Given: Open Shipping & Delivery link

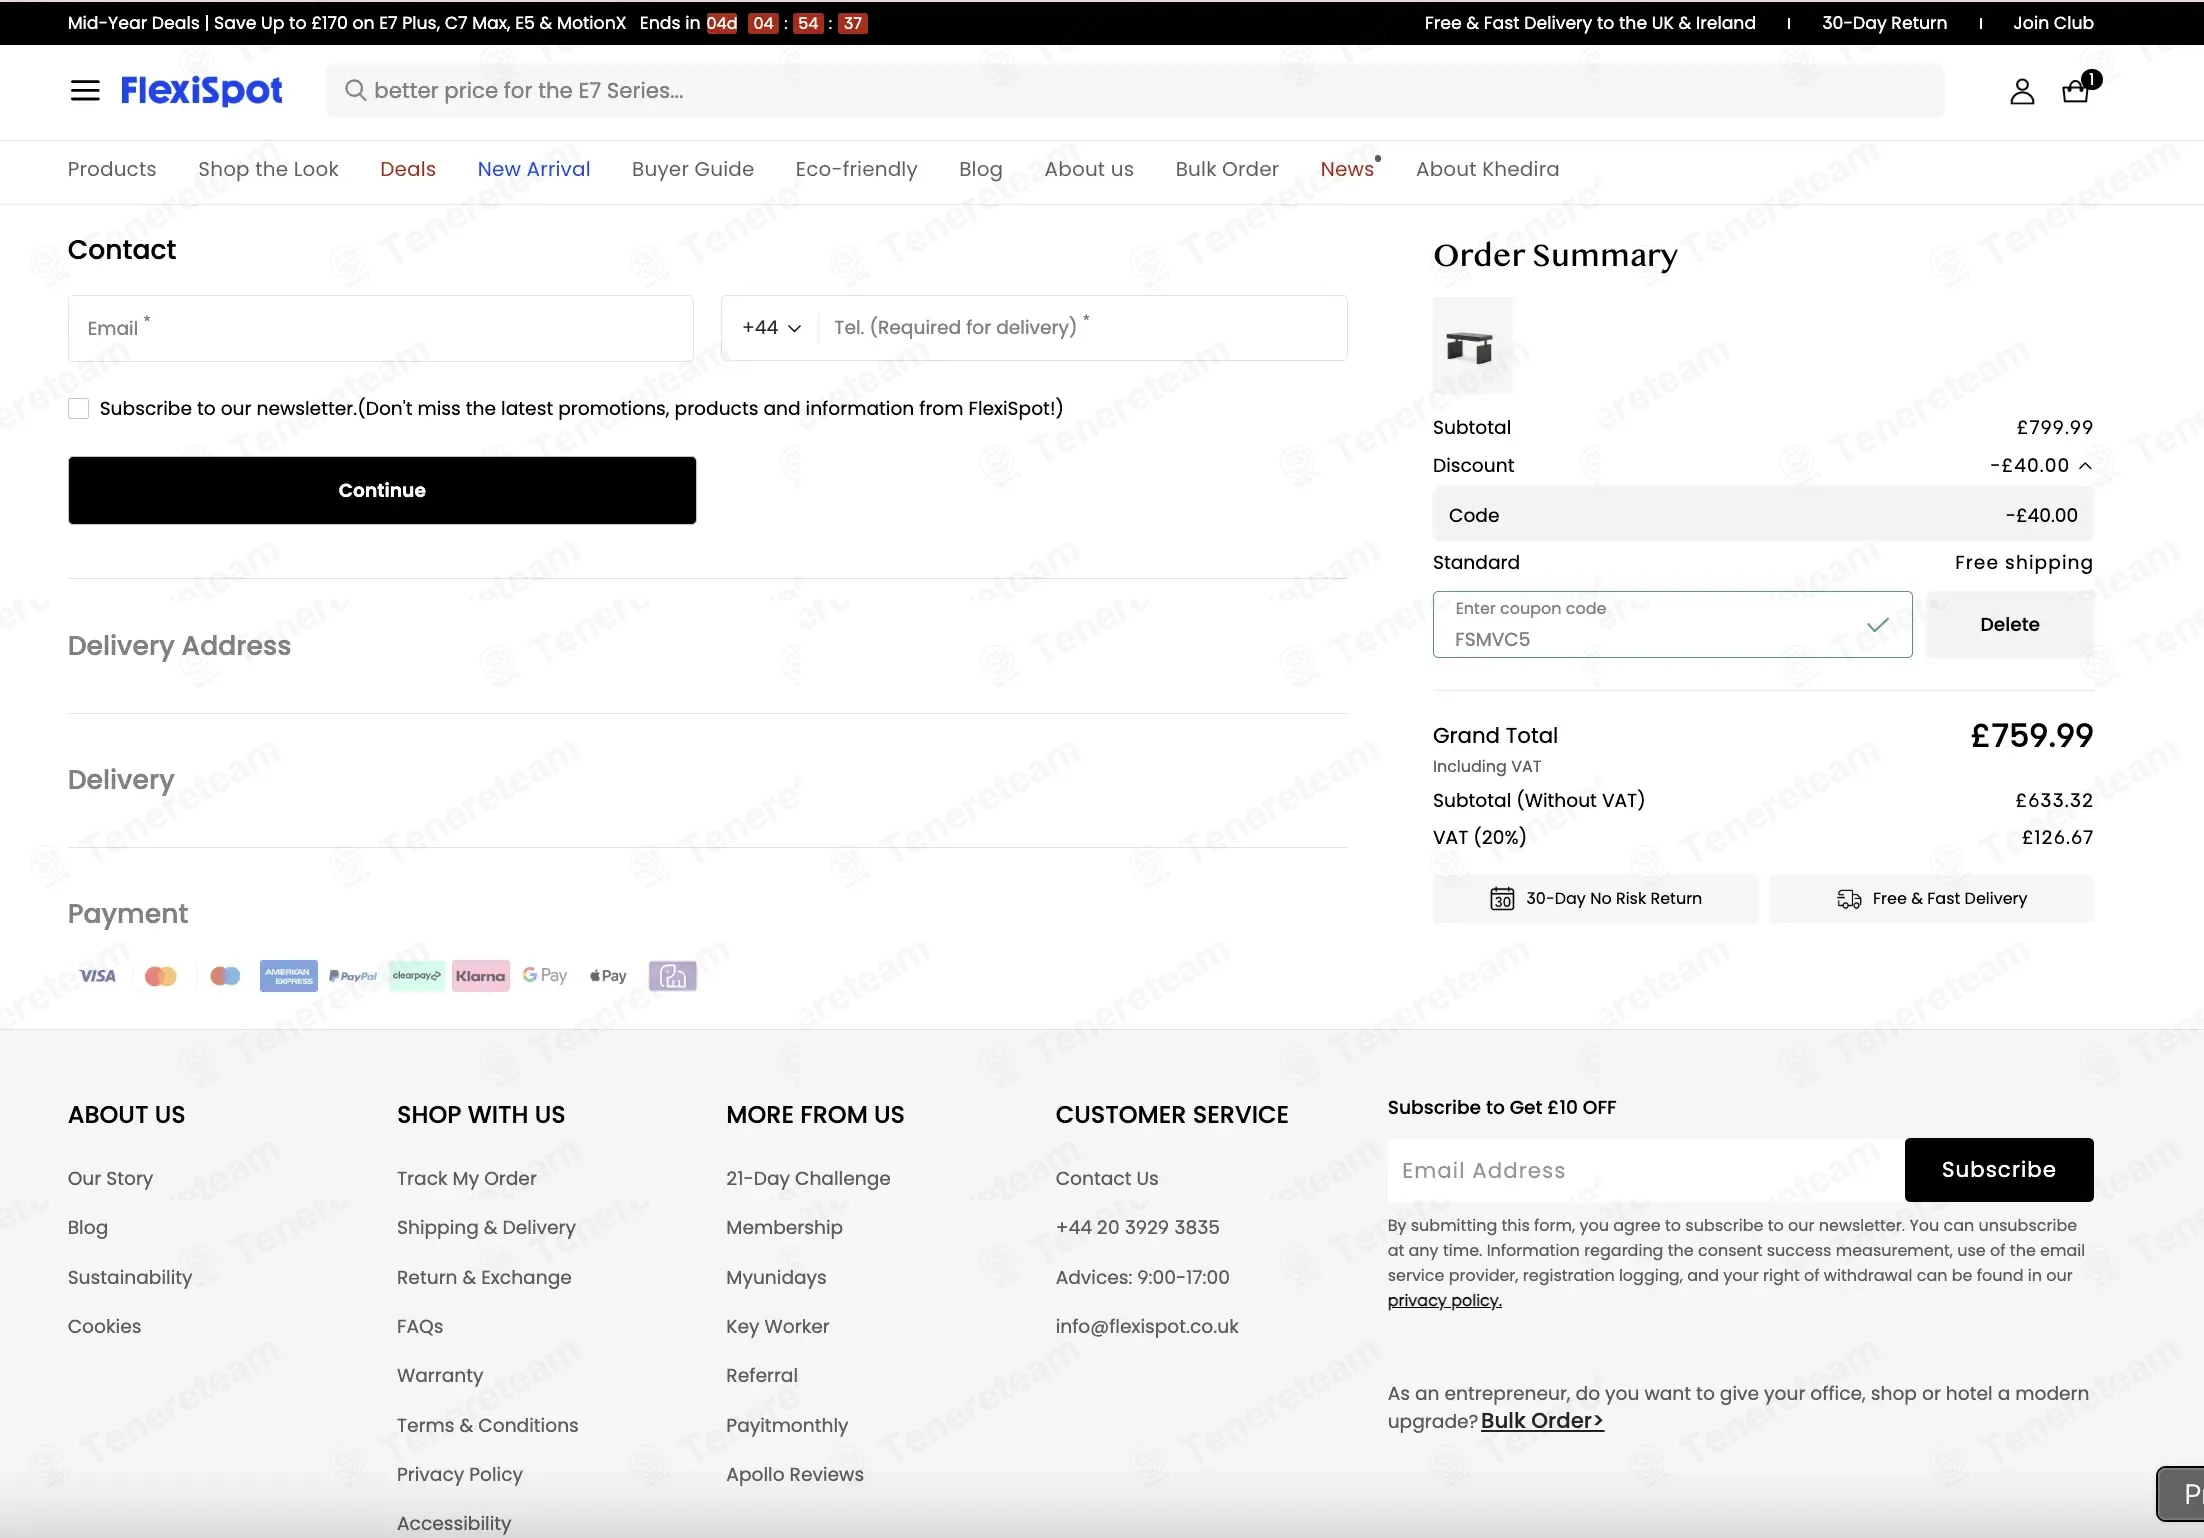Looking at the screenshot, I should (x=486, y=1228).
